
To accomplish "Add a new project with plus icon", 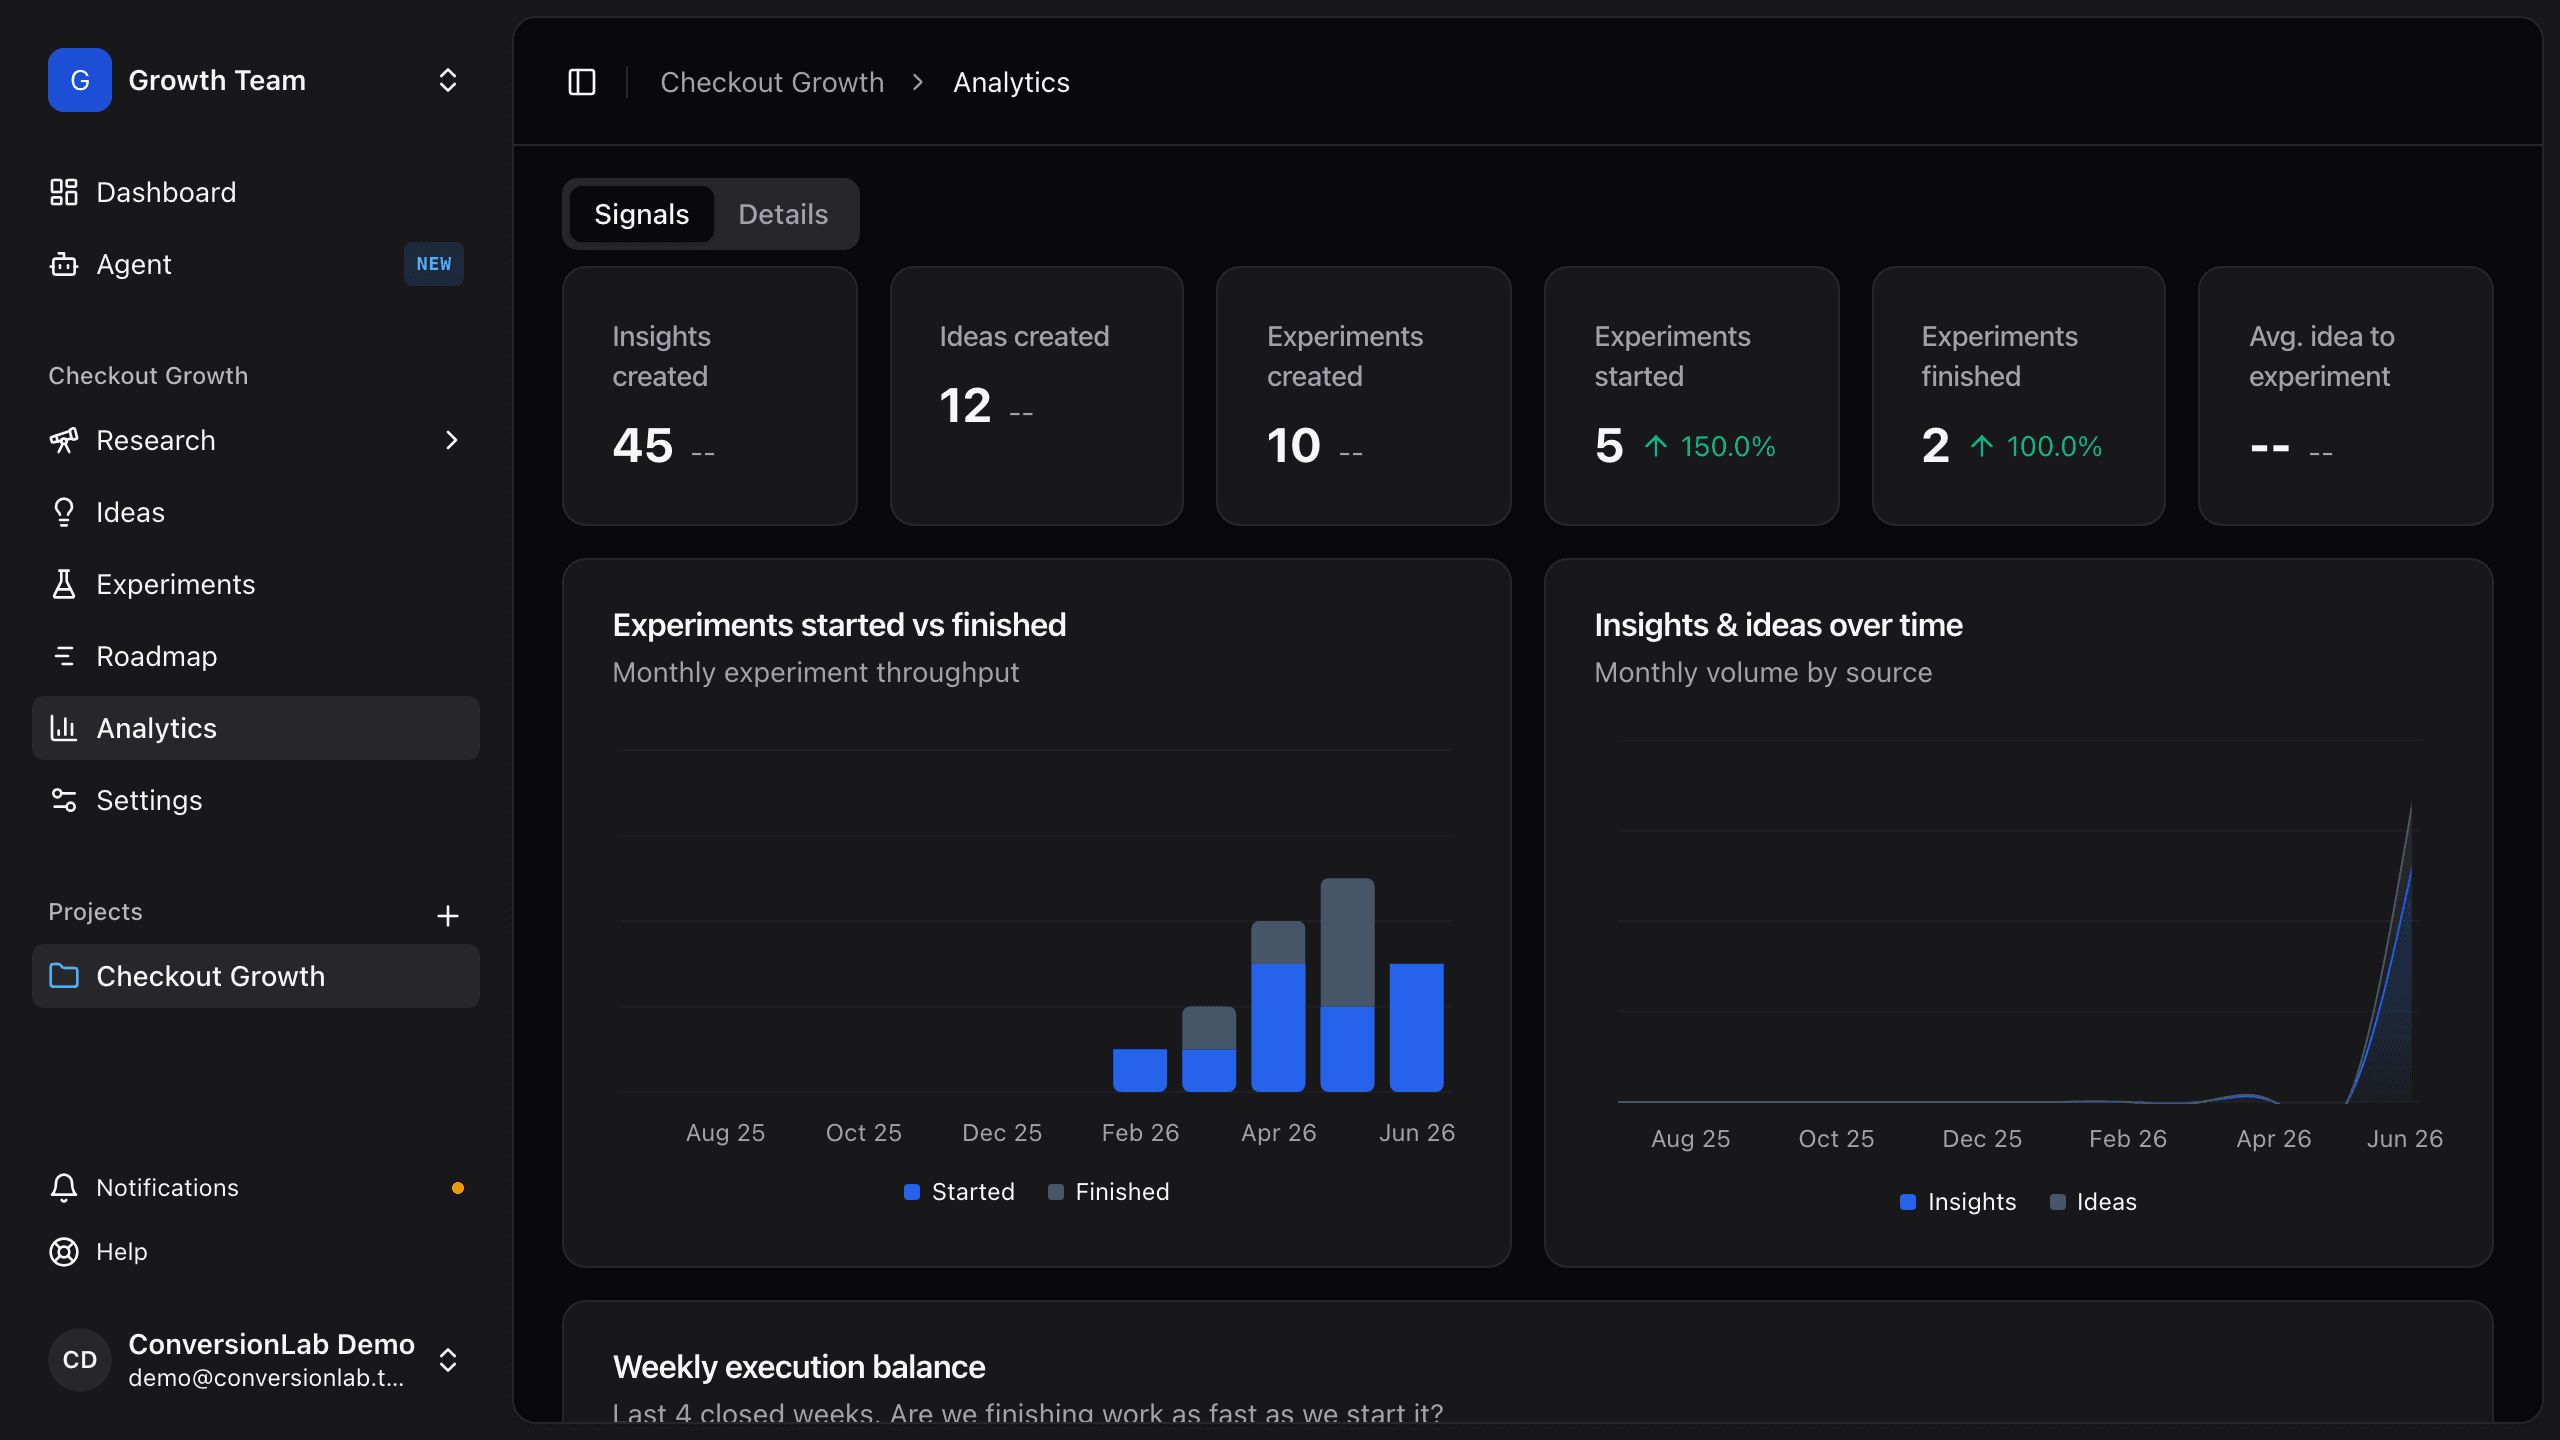I will 448,915.
